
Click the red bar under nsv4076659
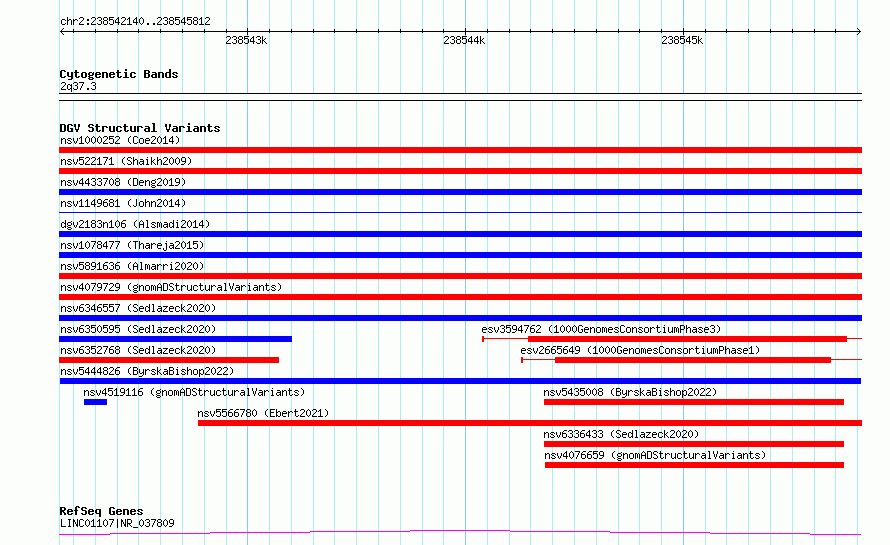[694, 465]
